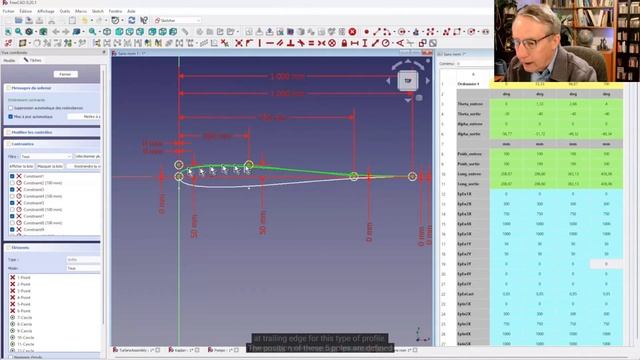
Task: Toggle checkbox for Constraint1
Action: pyautogui.click(x=12, y=176)
